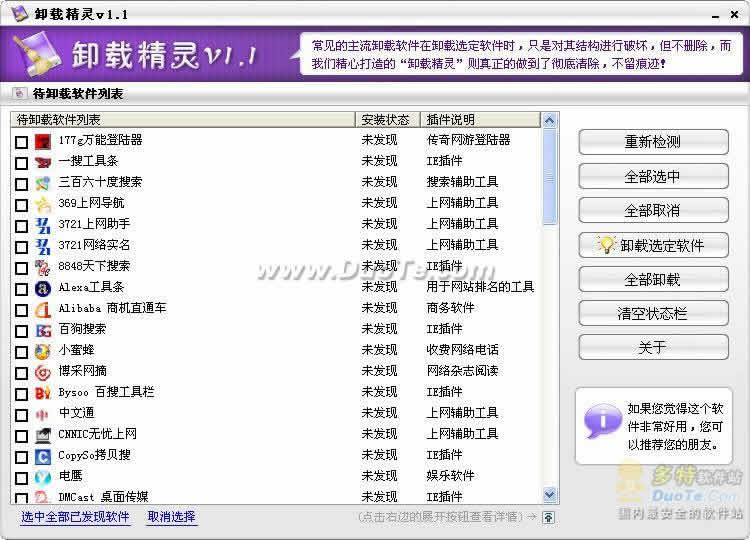Click the list scrollbar up arrow
The height and width of the screenshot is (540, 750).
tap(550, 120)
